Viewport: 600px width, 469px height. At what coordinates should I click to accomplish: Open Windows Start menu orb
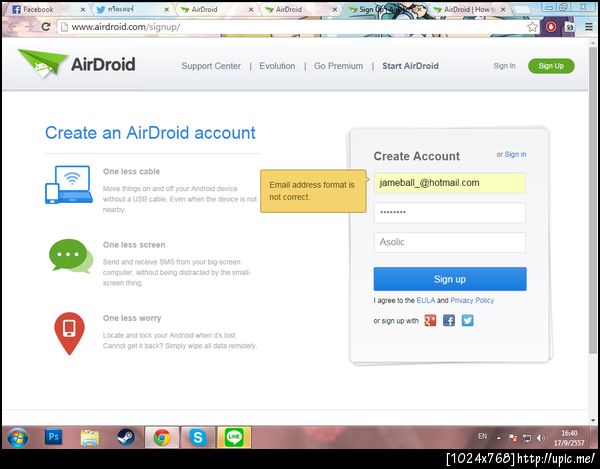[x=17, y=437]
